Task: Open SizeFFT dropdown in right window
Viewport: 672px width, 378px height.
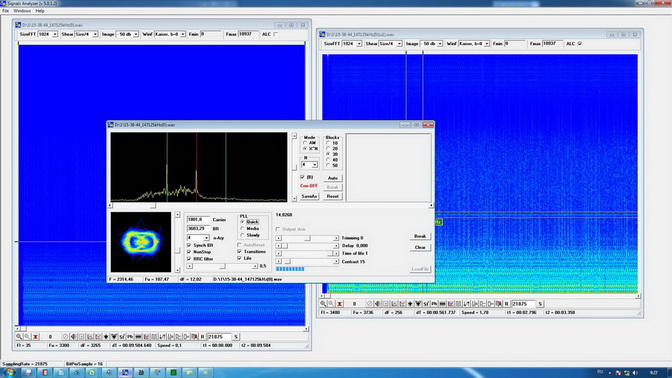Action: pos(359,44)
